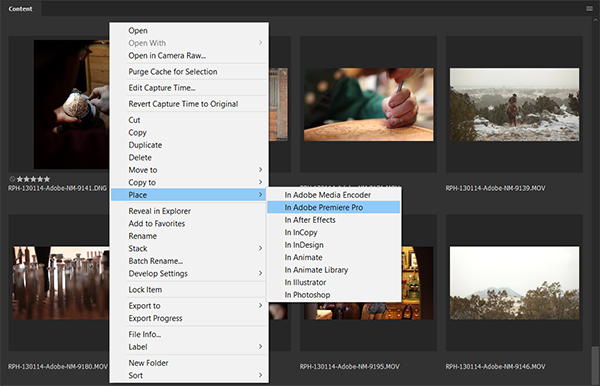Select the snowy hiker video thumbnail
Viewport: 600px width, 386px height.
click(514, 104)
